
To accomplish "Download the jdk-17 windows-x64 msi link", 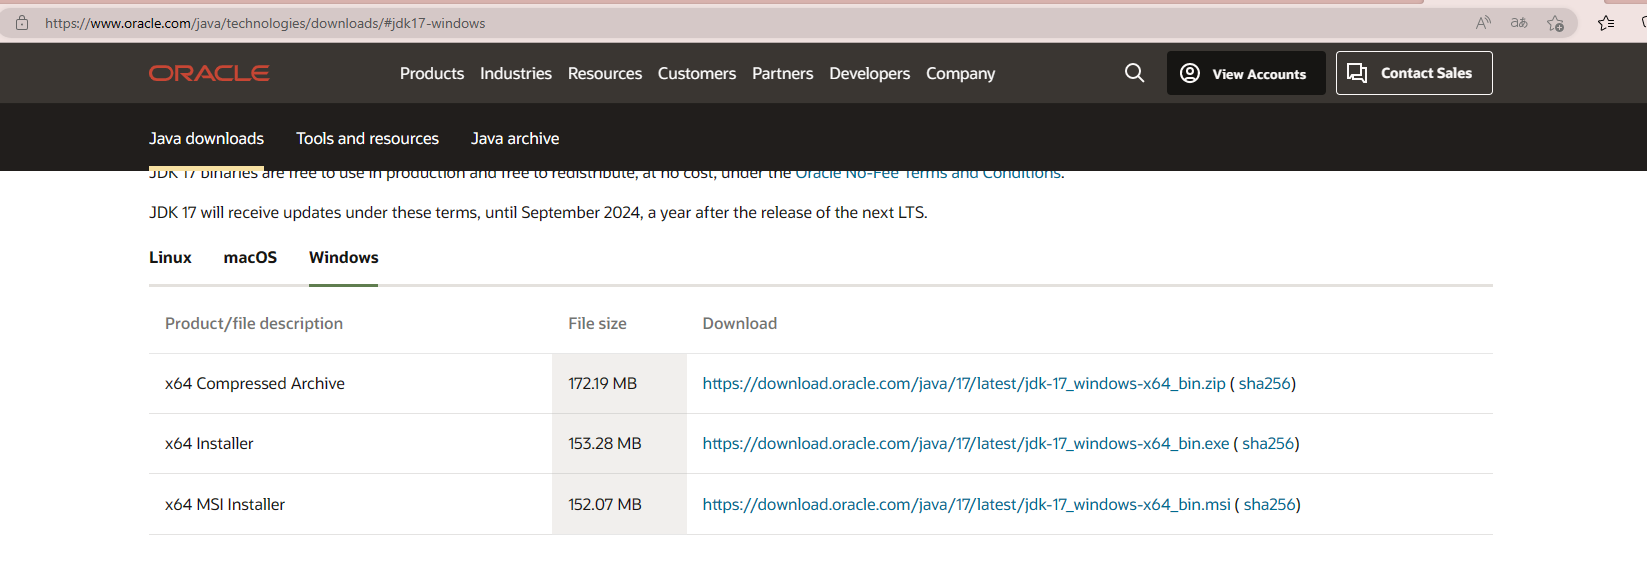I will tap(967, 504).
